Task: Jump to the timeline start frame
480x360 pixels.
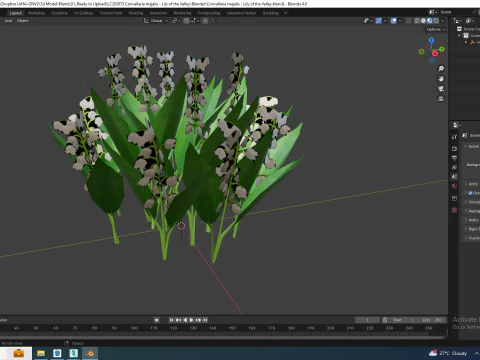Action: tap(171, 320)
